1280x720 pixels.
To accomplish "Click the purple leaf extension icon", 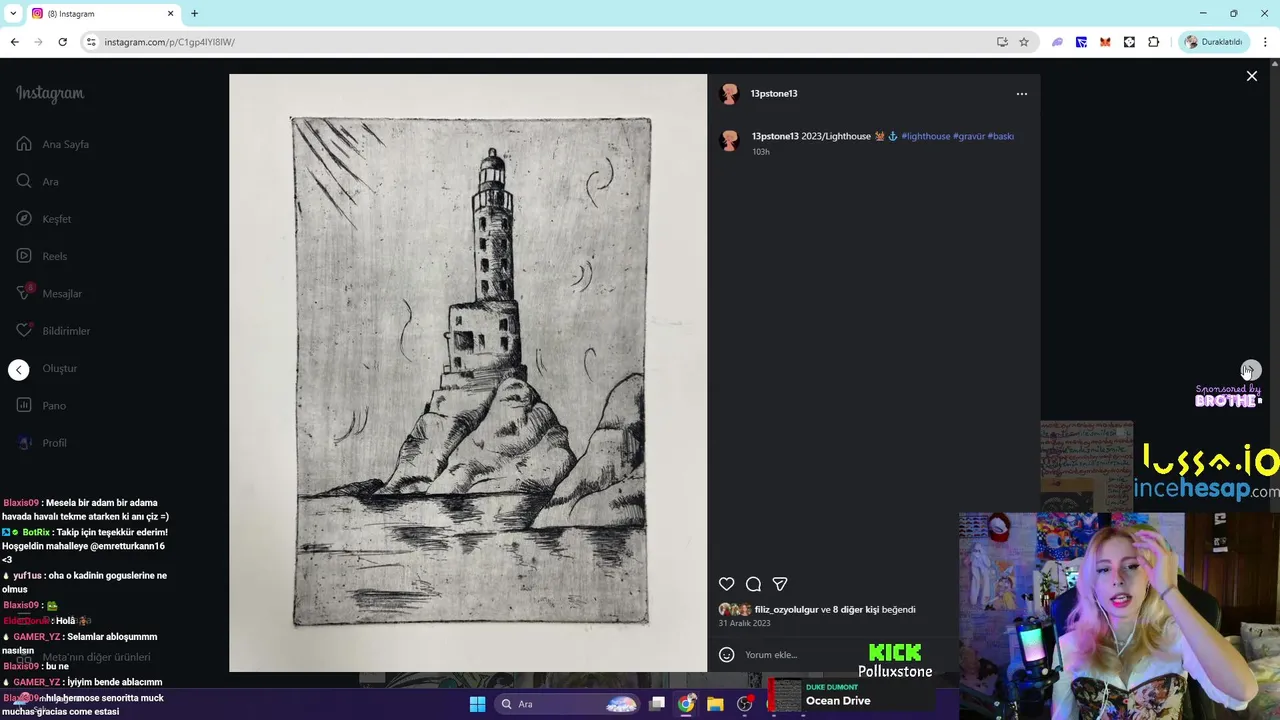I will click(x=1057, y=42).
